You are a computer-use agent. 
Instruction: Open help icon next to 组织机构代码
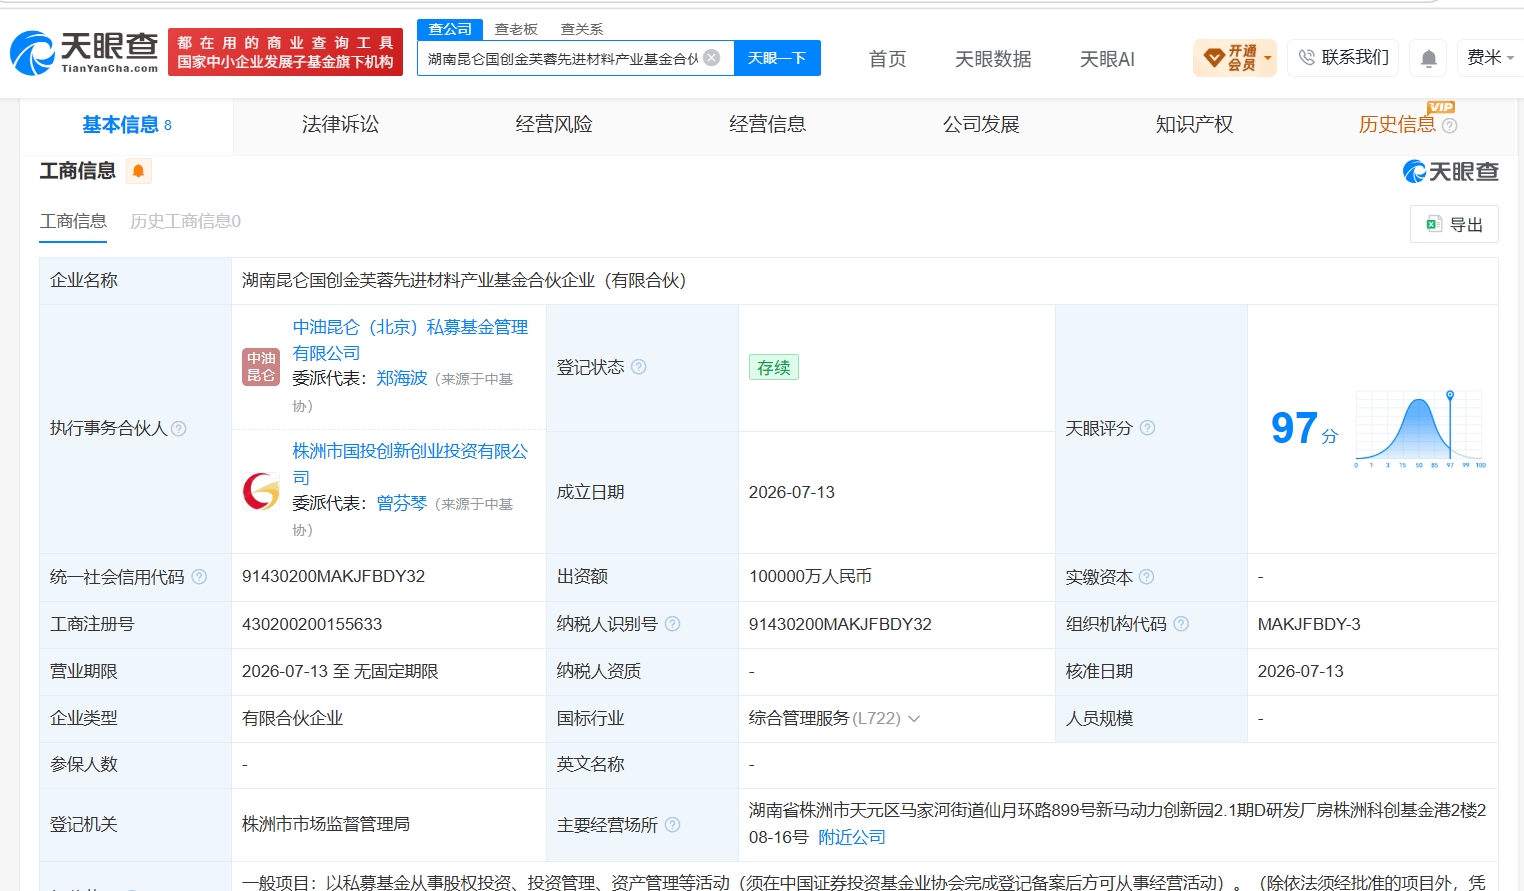coord(1181,624)
